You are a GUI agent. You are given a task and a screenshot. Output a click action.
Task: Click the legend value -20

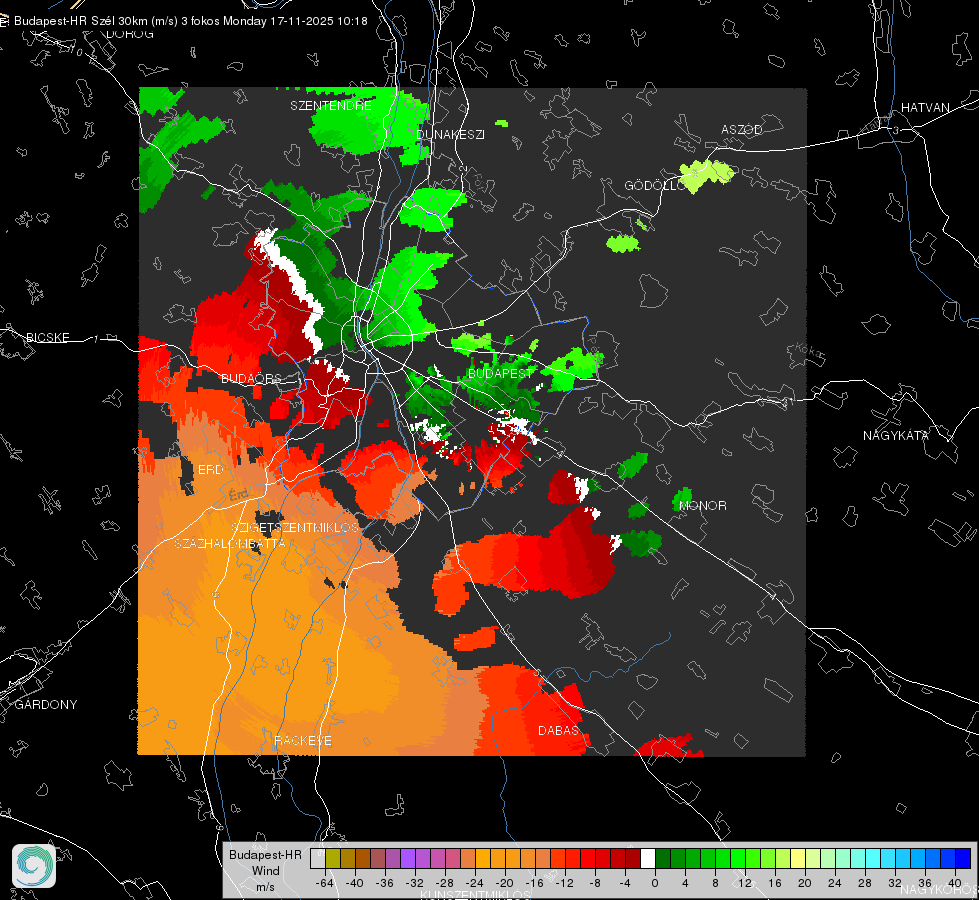coord(504,883)
